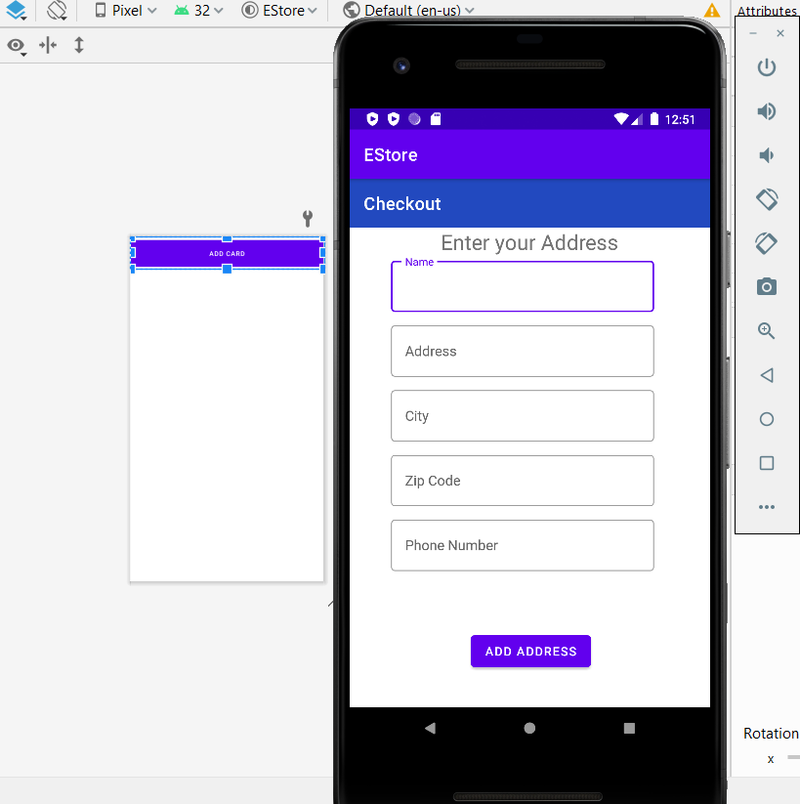The height and width of the screenshot is (804, 800).
Task: Click the emulator toolbar Home circle
Action: tap(767, 419)
